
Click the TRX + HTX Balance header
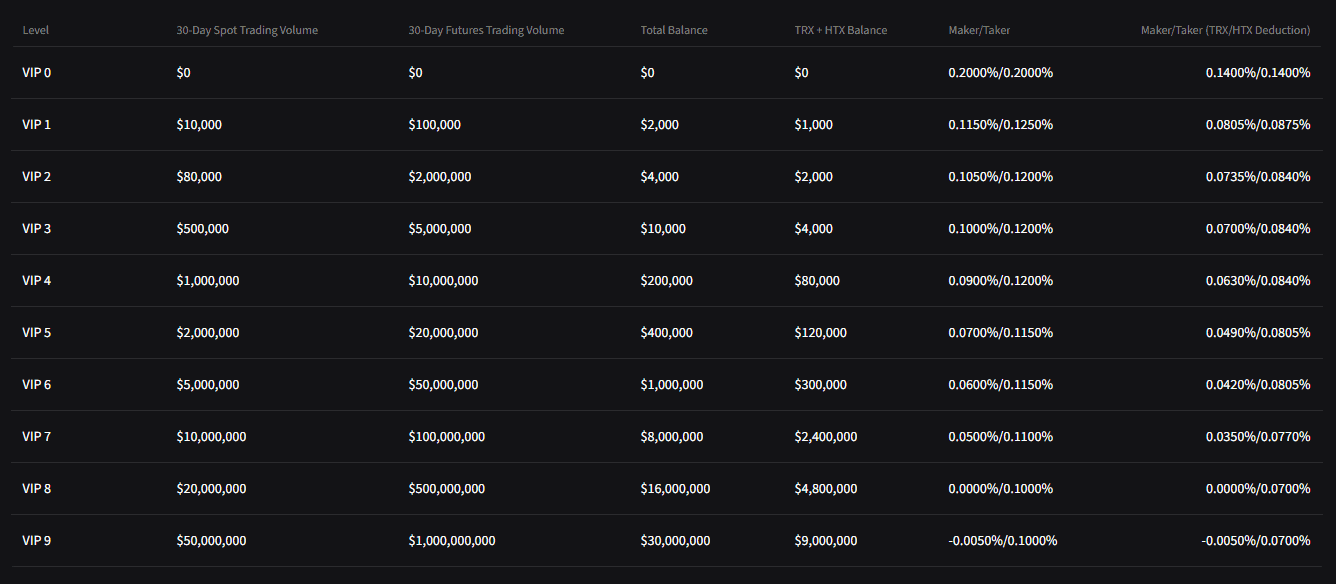coord(841,30)
